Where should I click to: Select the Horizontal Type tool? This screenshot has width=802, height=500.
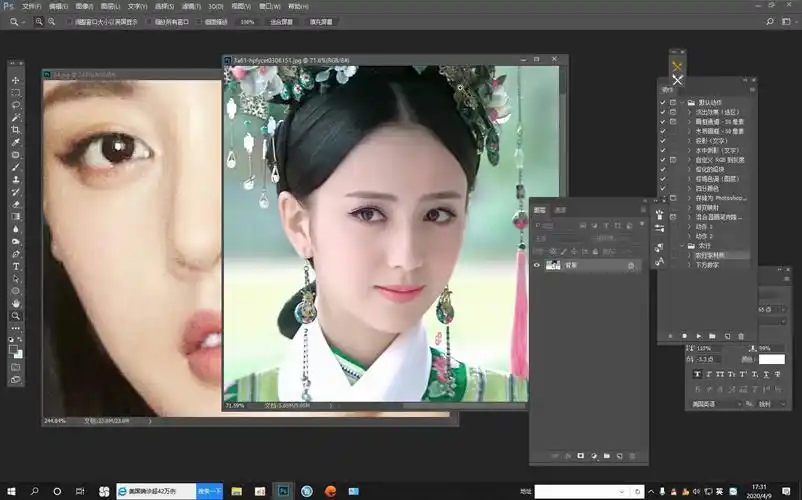(x=16, y=266)
